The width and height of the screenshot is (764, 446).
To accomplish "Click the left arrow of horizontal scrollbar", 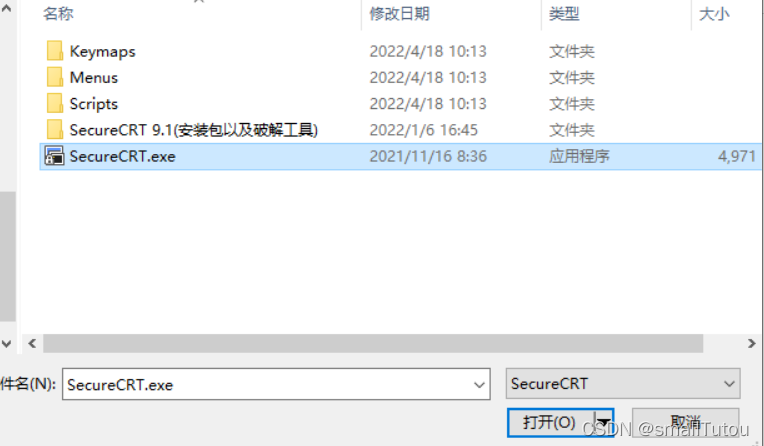I will 32,344.
